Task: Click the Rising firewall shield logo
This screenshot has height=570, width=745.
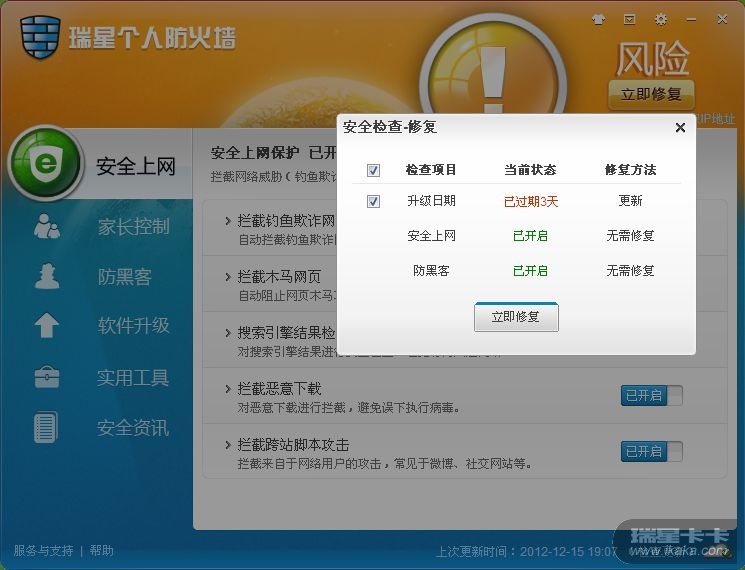Action: (x=40, y=37)
